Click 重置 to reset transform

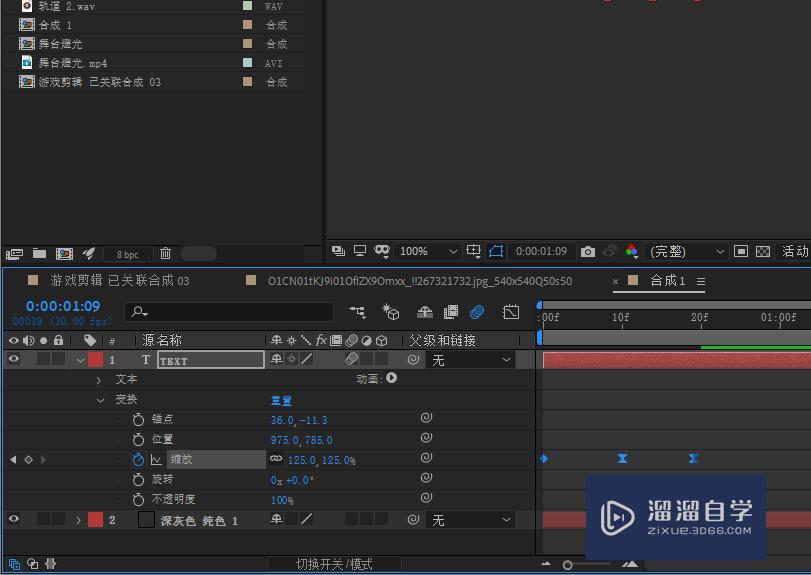click(x=281, y=401)
